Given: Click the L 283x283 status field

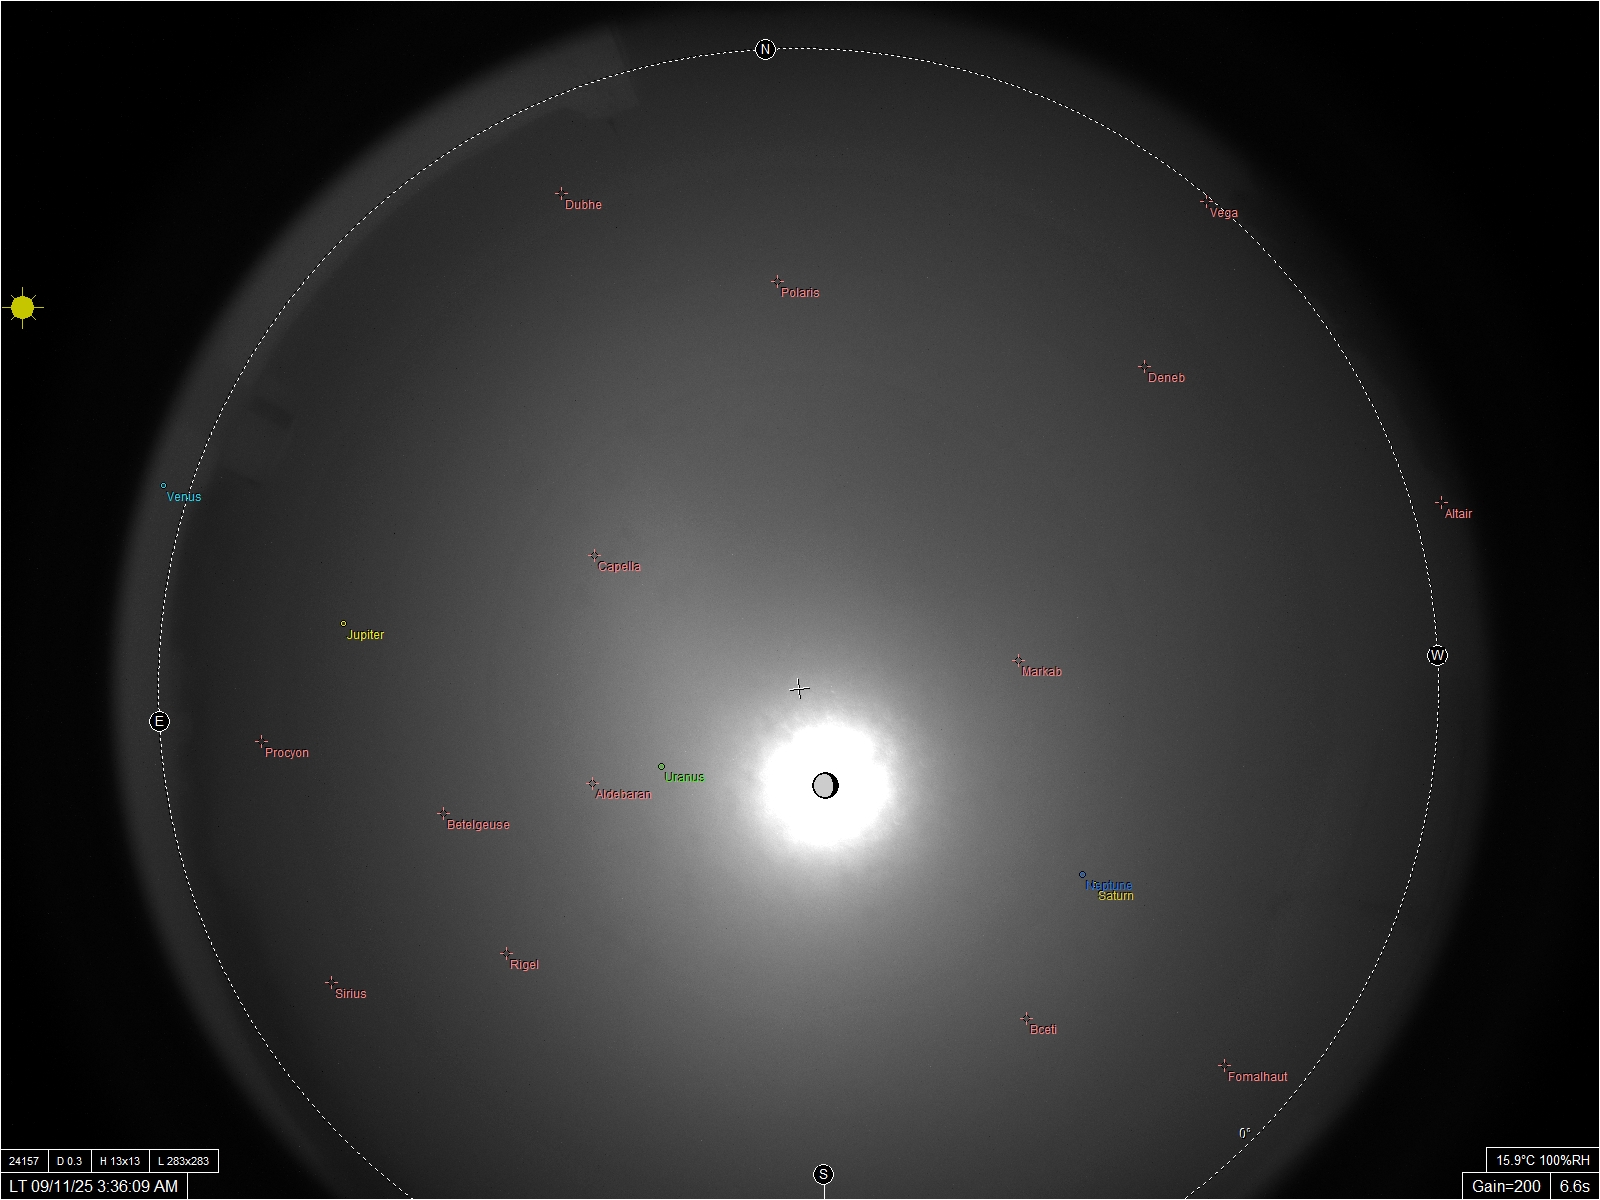Looking at the screenshot, I should click(x=184, y=1161).
